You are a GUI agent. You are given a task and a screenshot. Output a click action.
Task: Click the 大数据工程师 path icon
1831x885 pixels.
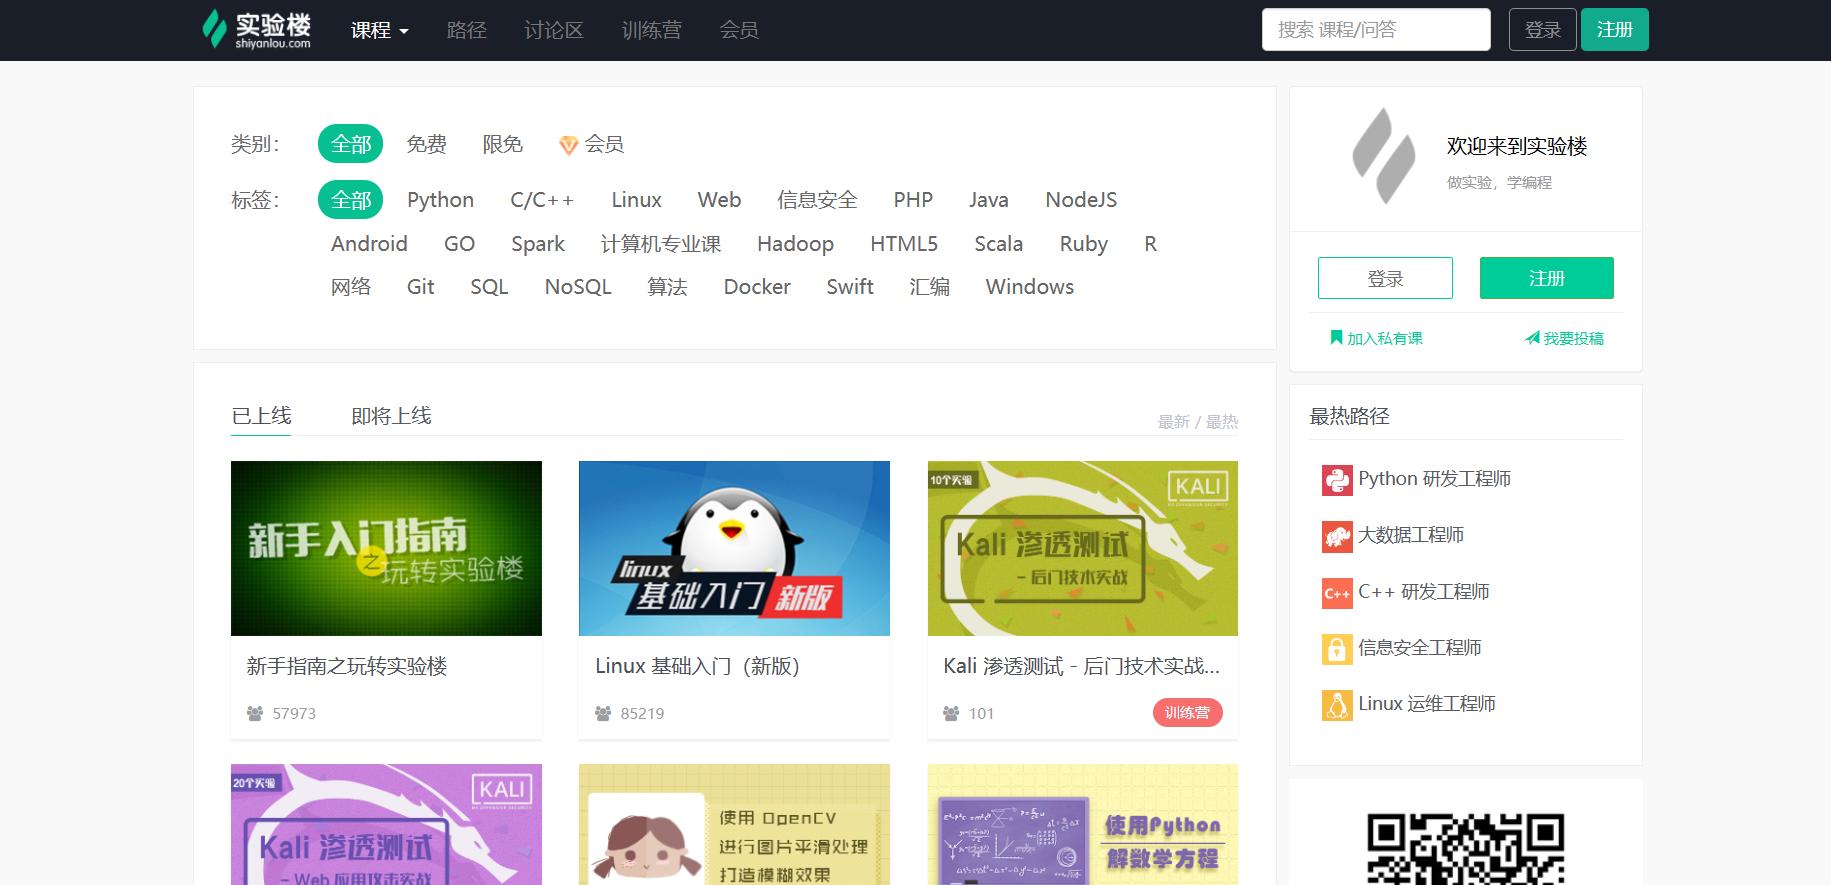click(x=1337, y=537)
